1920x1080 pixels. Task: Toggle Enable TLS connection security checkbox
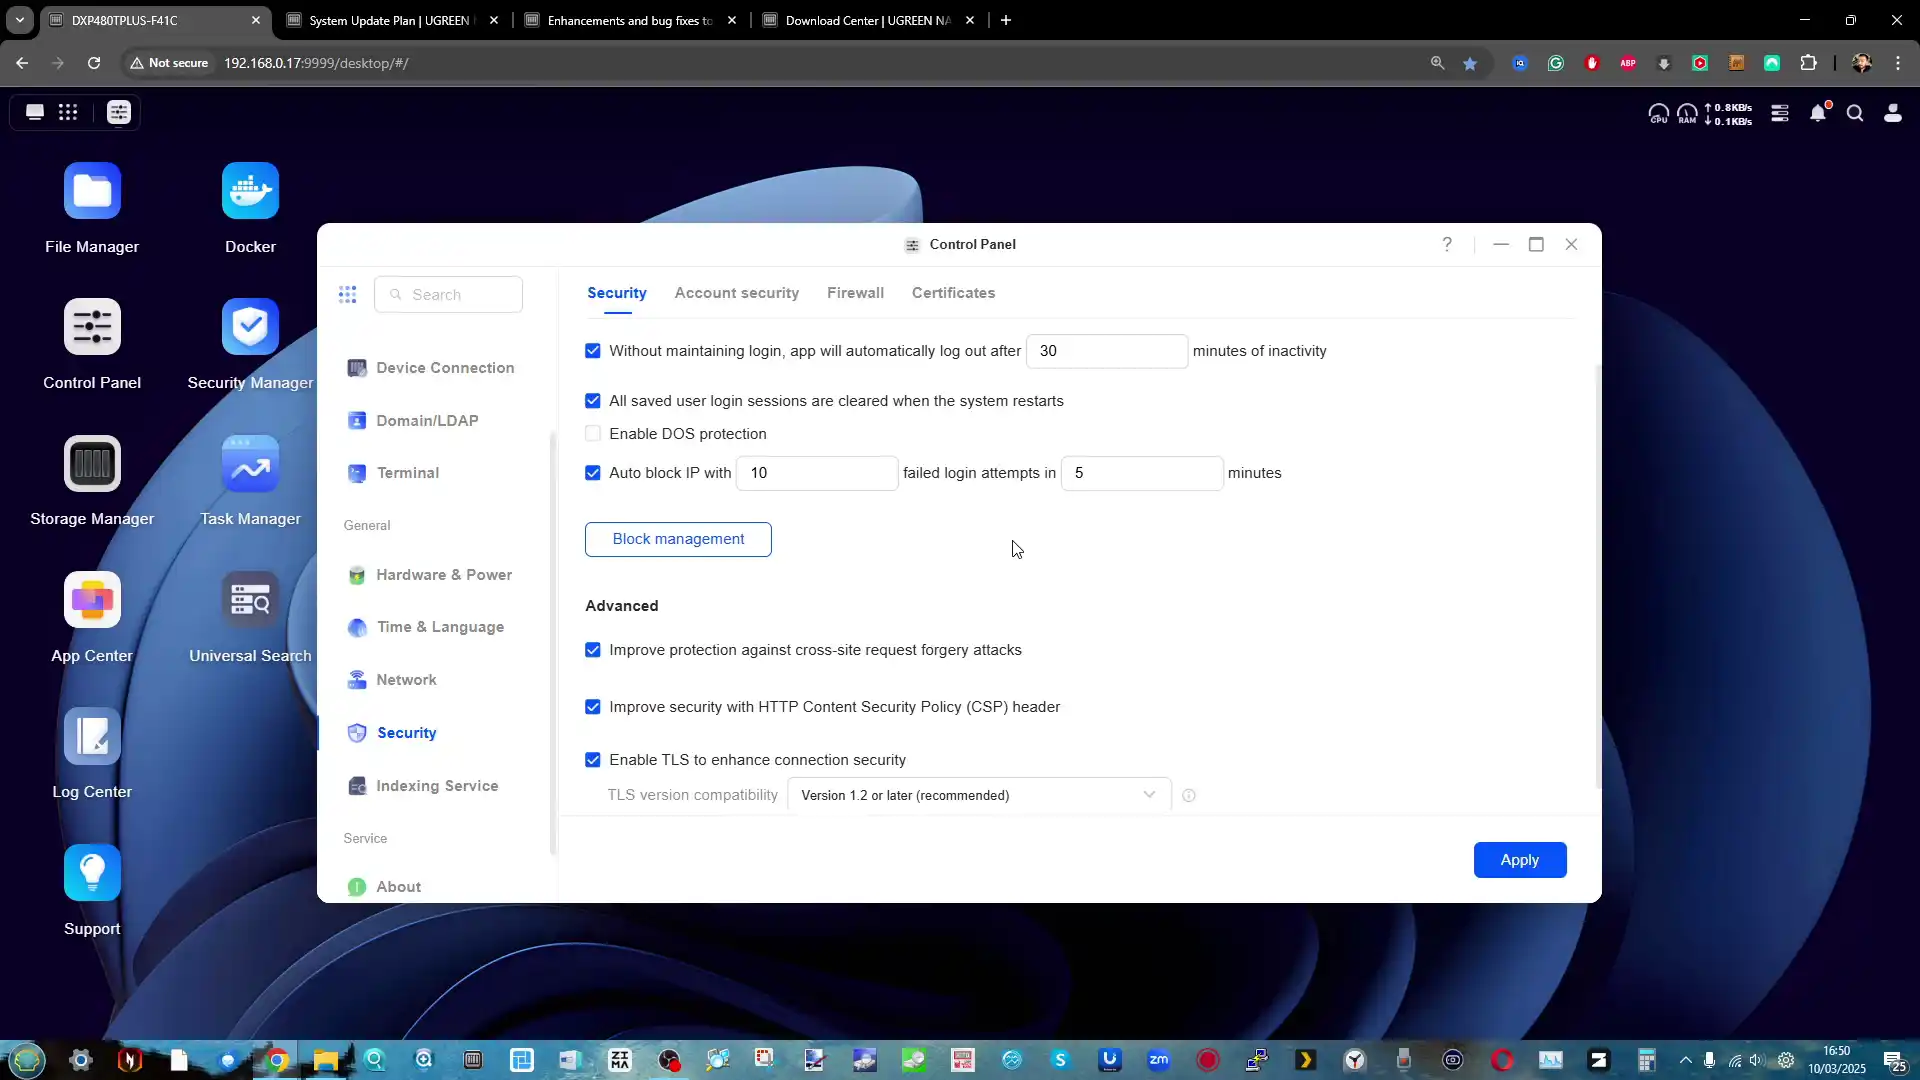tap(593, 760)
